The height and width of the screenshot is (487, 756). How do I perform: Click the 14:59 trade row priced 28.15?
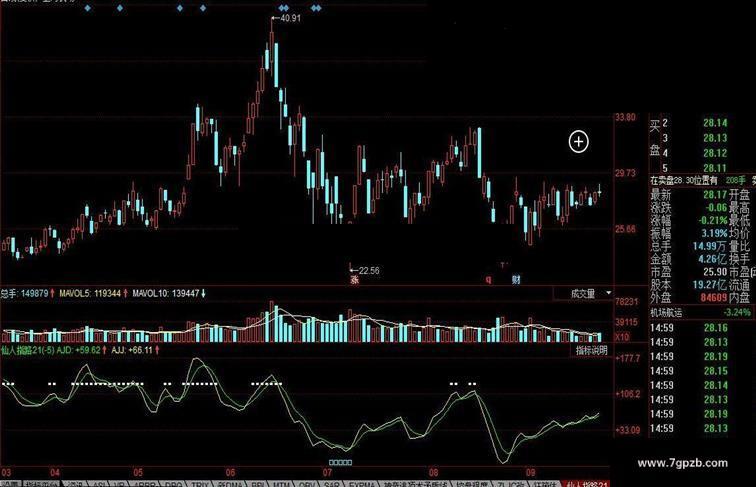pyautogui.click(x=689, y=371)
